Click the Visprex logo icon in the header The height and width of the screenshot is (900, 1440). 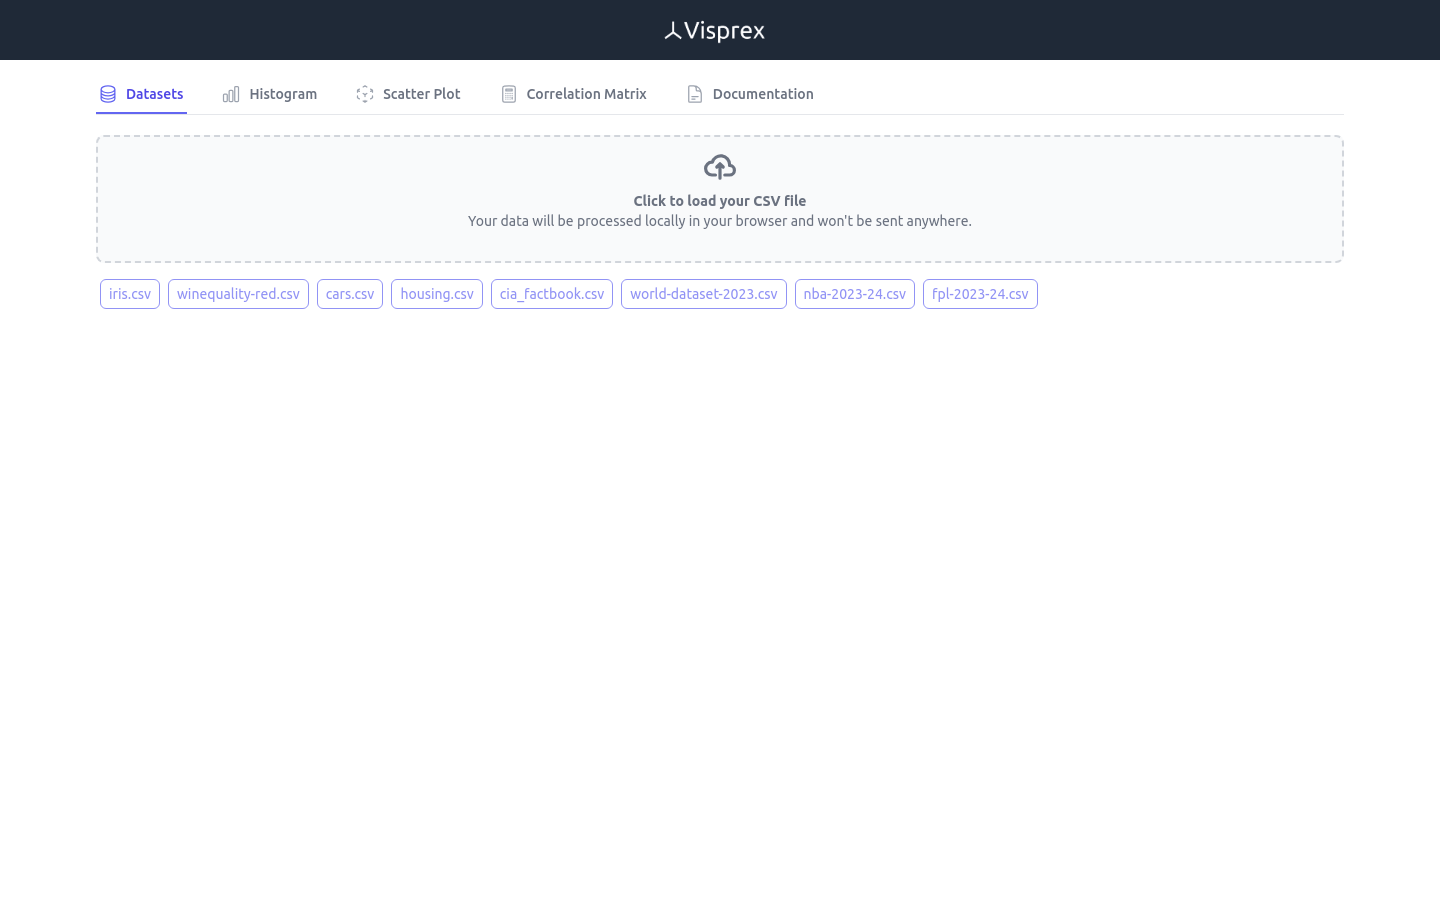coord(672,30)
